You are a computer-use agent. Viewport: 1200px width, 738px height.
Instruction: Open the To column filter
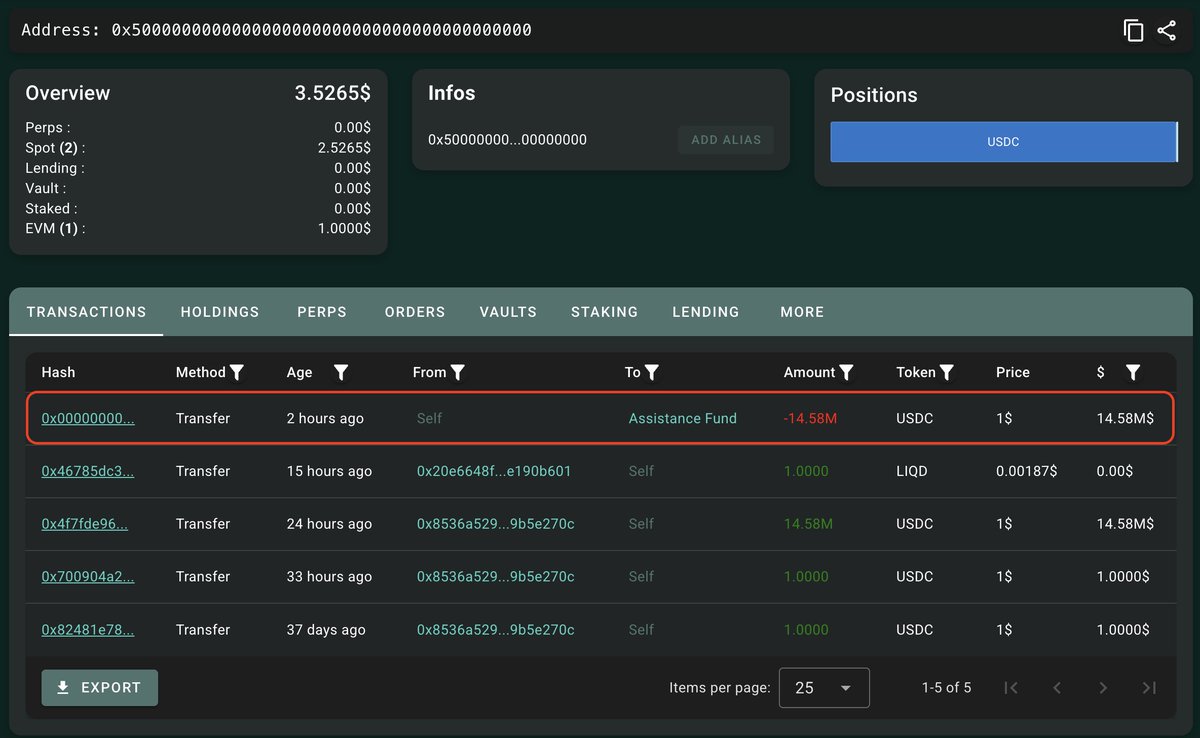point(652,372)
